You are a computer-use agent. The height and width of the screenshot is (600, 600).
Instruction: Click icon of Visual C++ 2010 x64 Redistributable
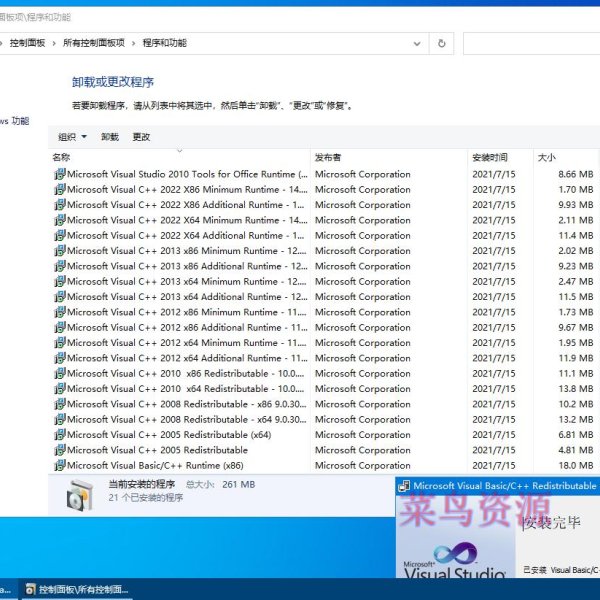(x=60, y=388)
